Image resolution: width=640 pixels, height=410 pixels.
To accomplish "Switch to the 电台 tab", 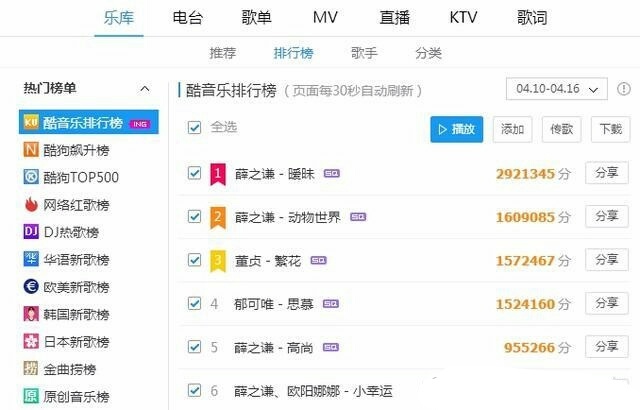I will coord(187,18).
